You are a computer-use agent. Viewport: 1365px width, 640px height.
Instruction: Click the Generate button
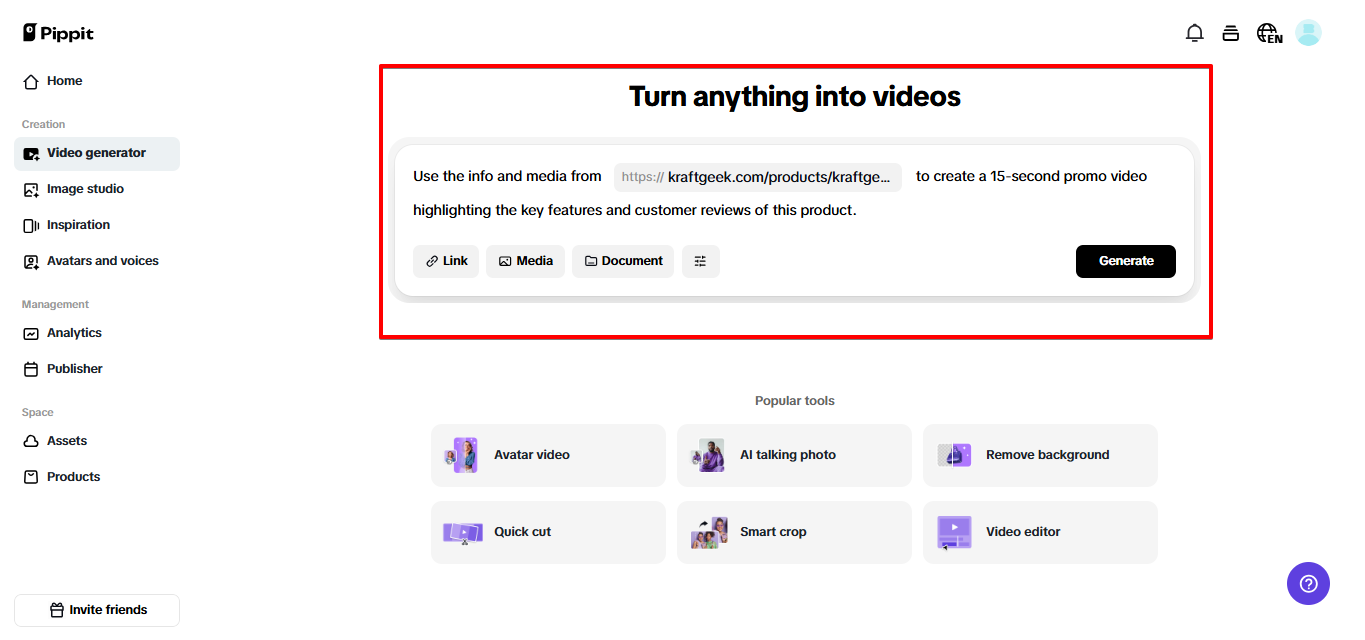pos(1125,261)
